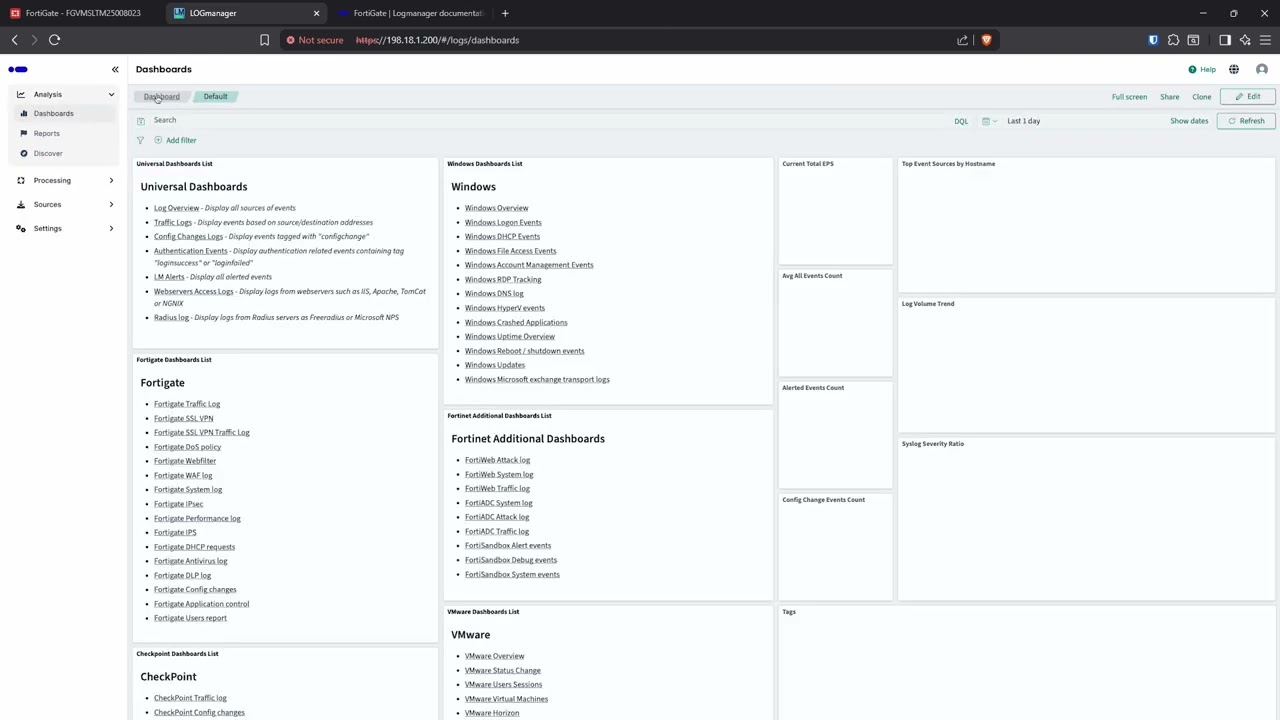Open FortiSandbox Alert events link
1280x720 pixels.
pyautogui.click(x=508, y=546)
